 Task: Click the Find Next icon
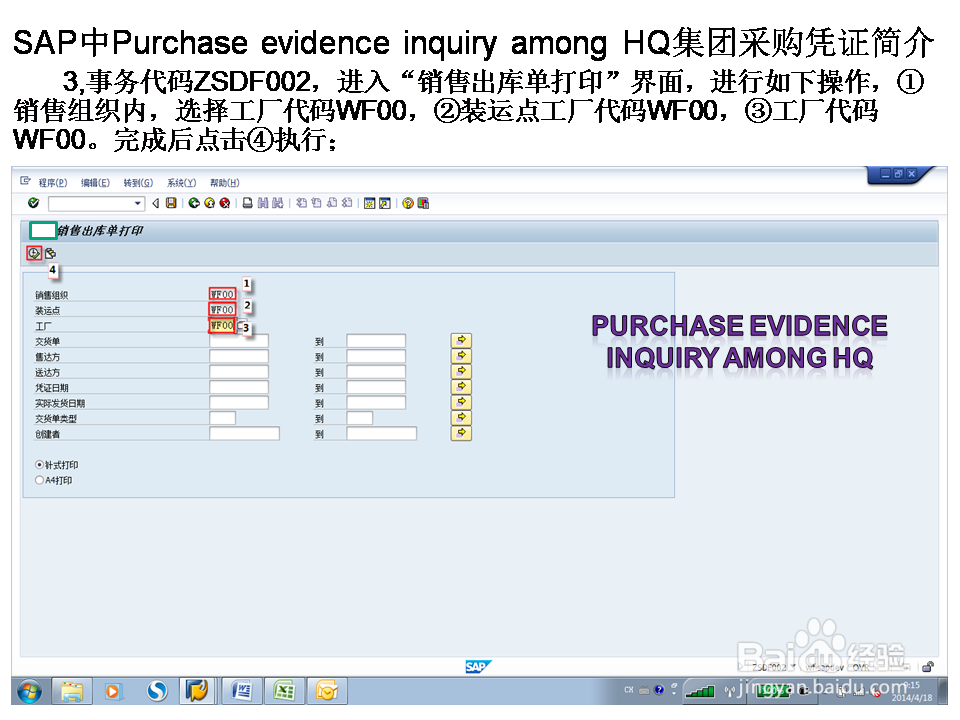pos(276,203)
